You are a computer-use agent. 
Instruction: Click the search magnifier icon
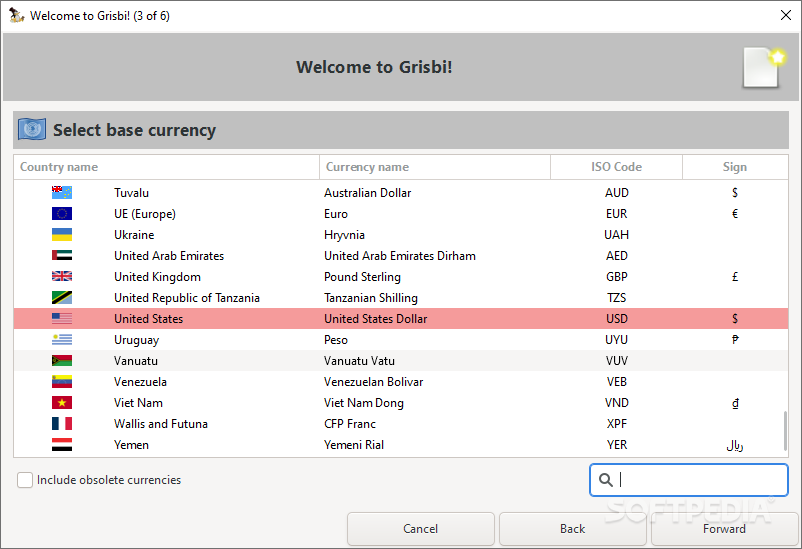point(606,480)
